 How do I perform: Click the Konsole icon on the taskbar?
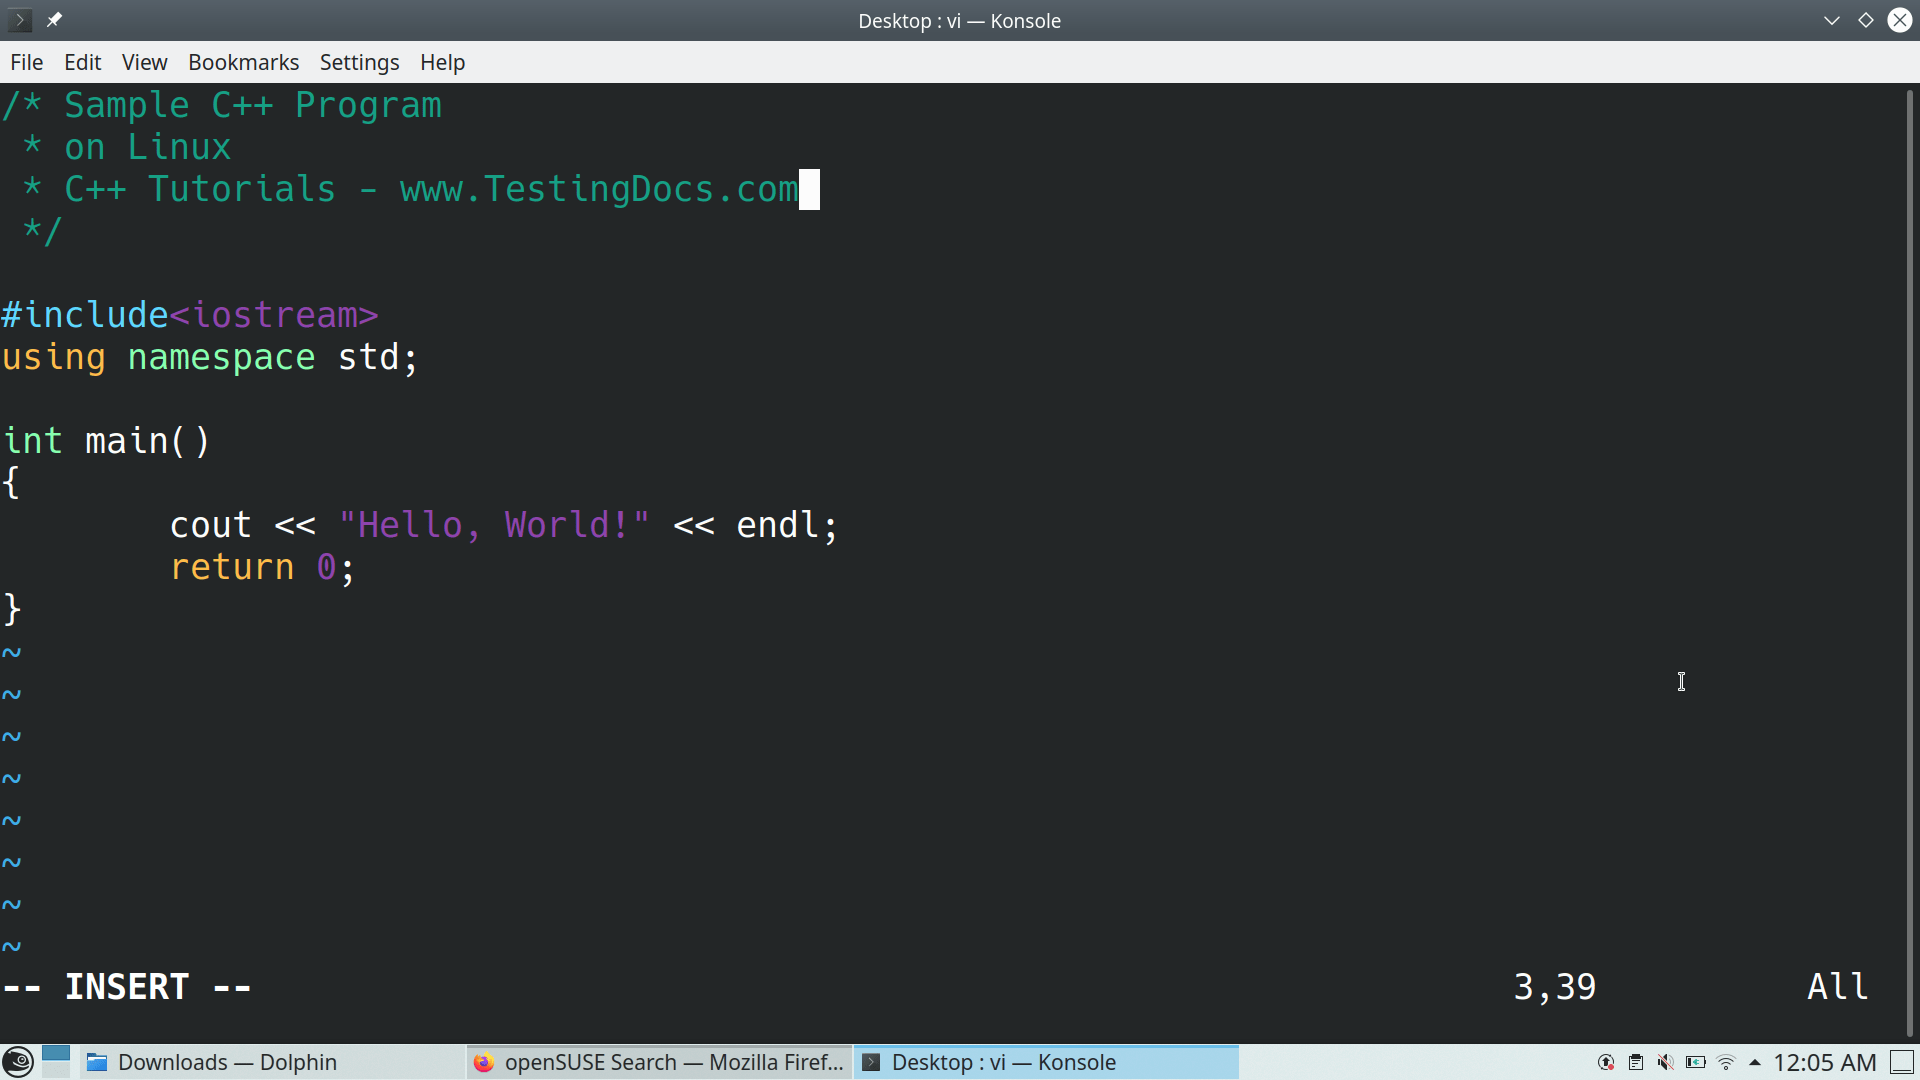tap(871, 1062)
